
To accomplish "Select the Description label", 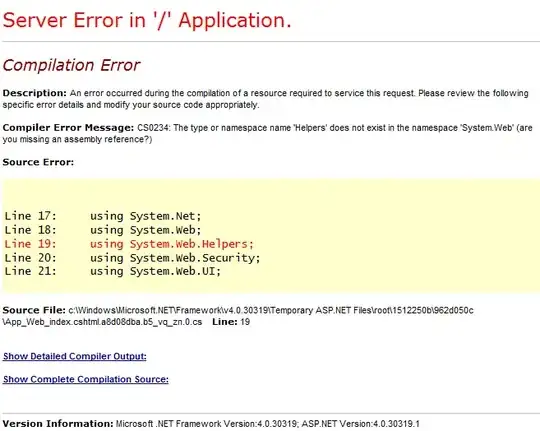I will pyautogui.click(x=34, y=93).
